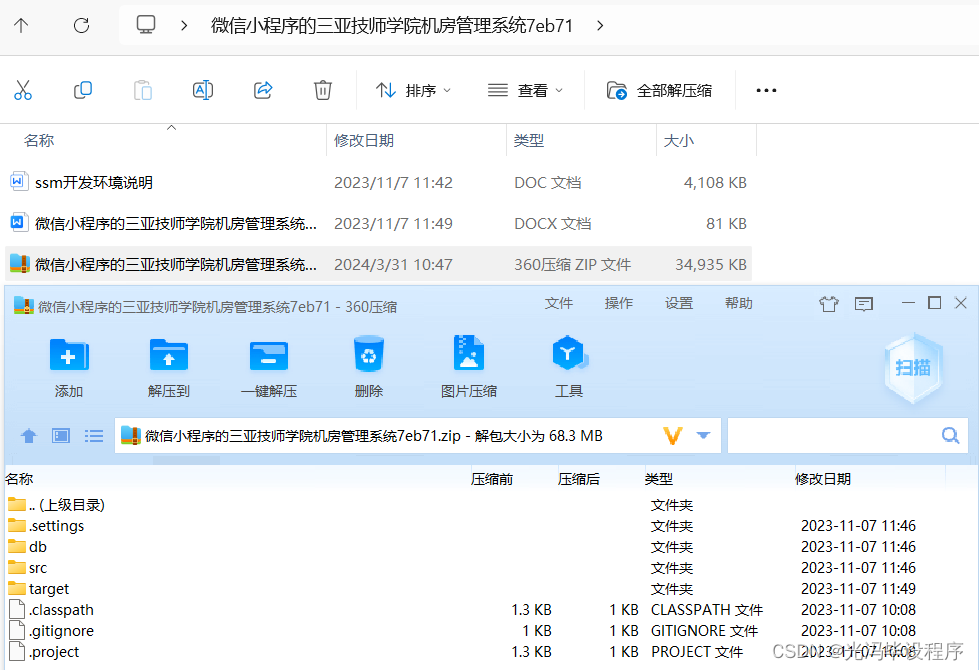Click the up arrow to go to parent directory

(29, 435)
